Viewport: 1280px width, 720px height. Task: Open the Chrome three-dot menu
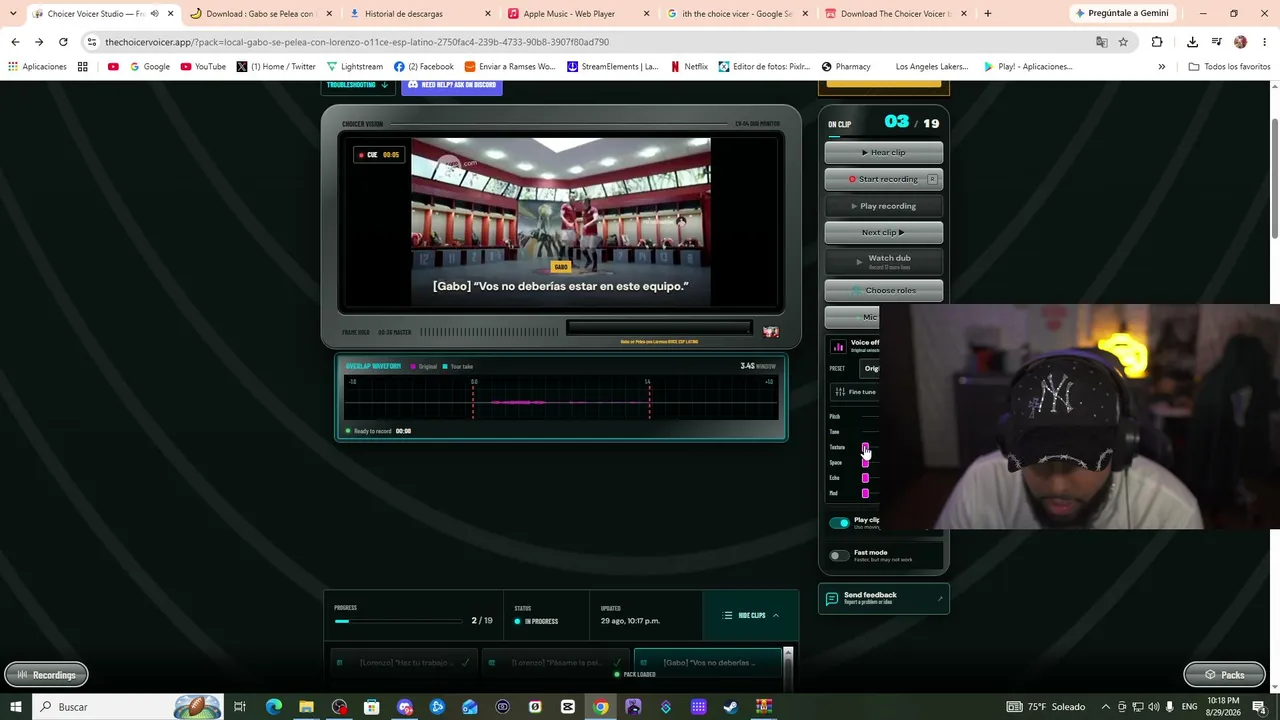tap(1263, 42)
